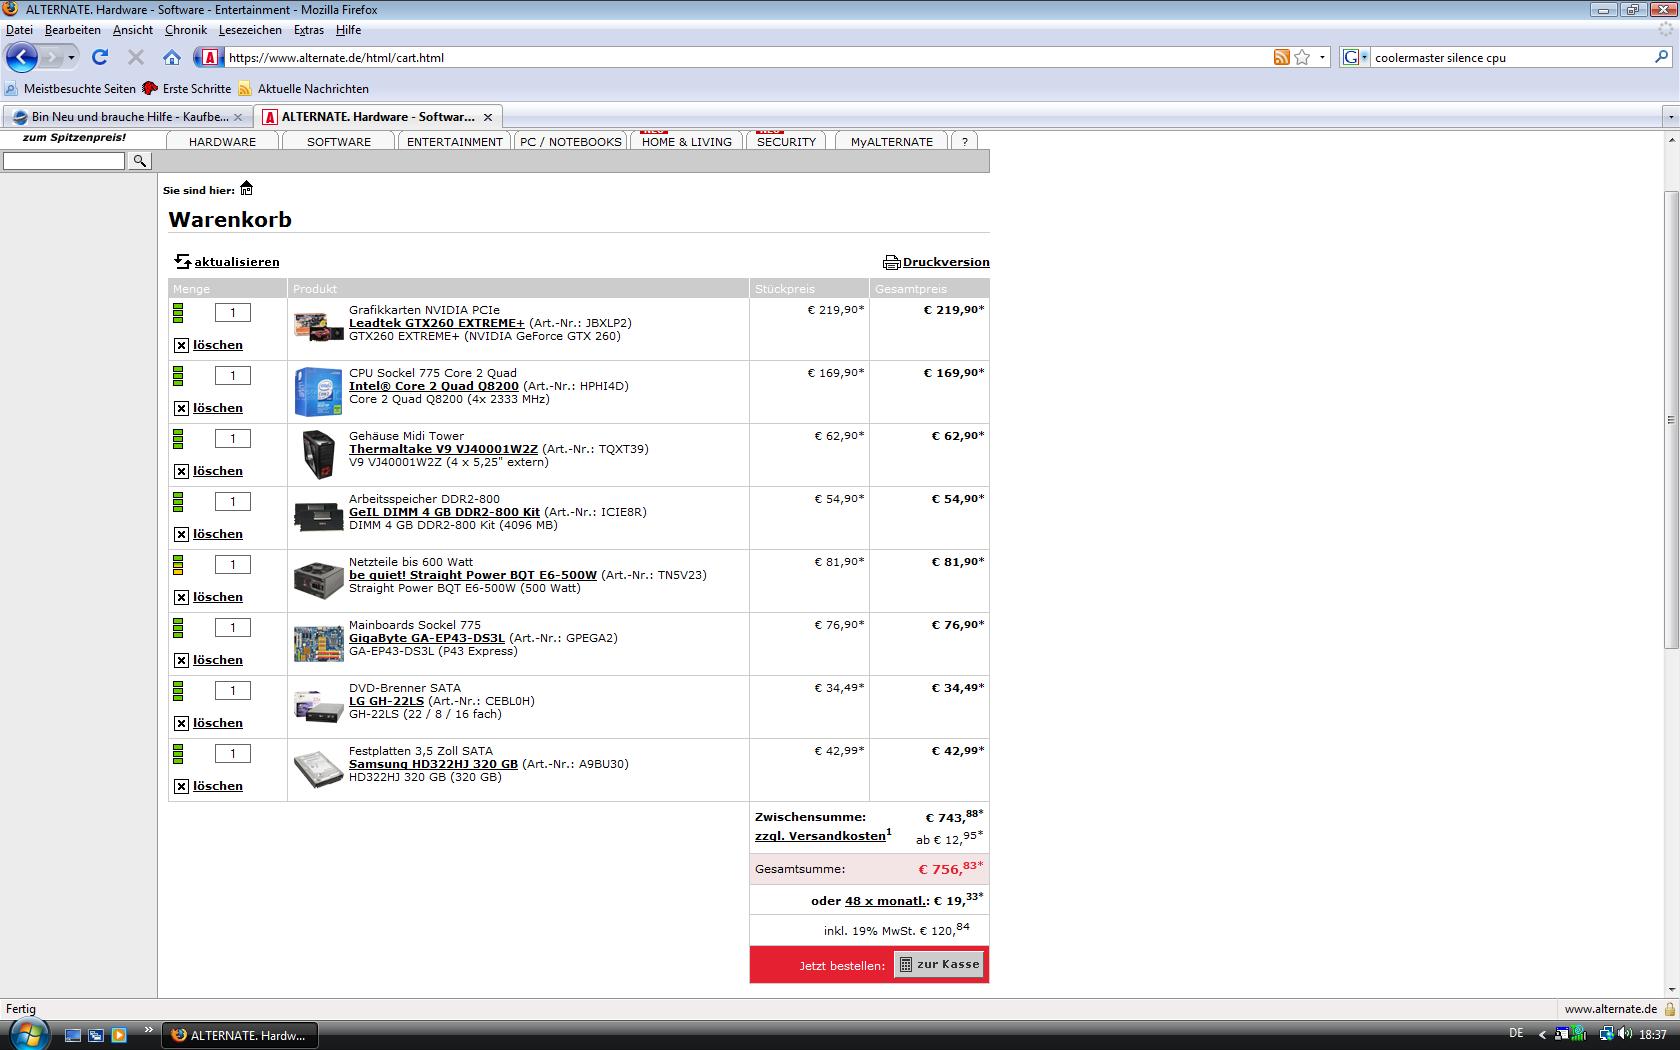The height and width of the screenshot is (1050, 1680).
Task: Open the HARDWARE site category
Action: pos(222,142)
